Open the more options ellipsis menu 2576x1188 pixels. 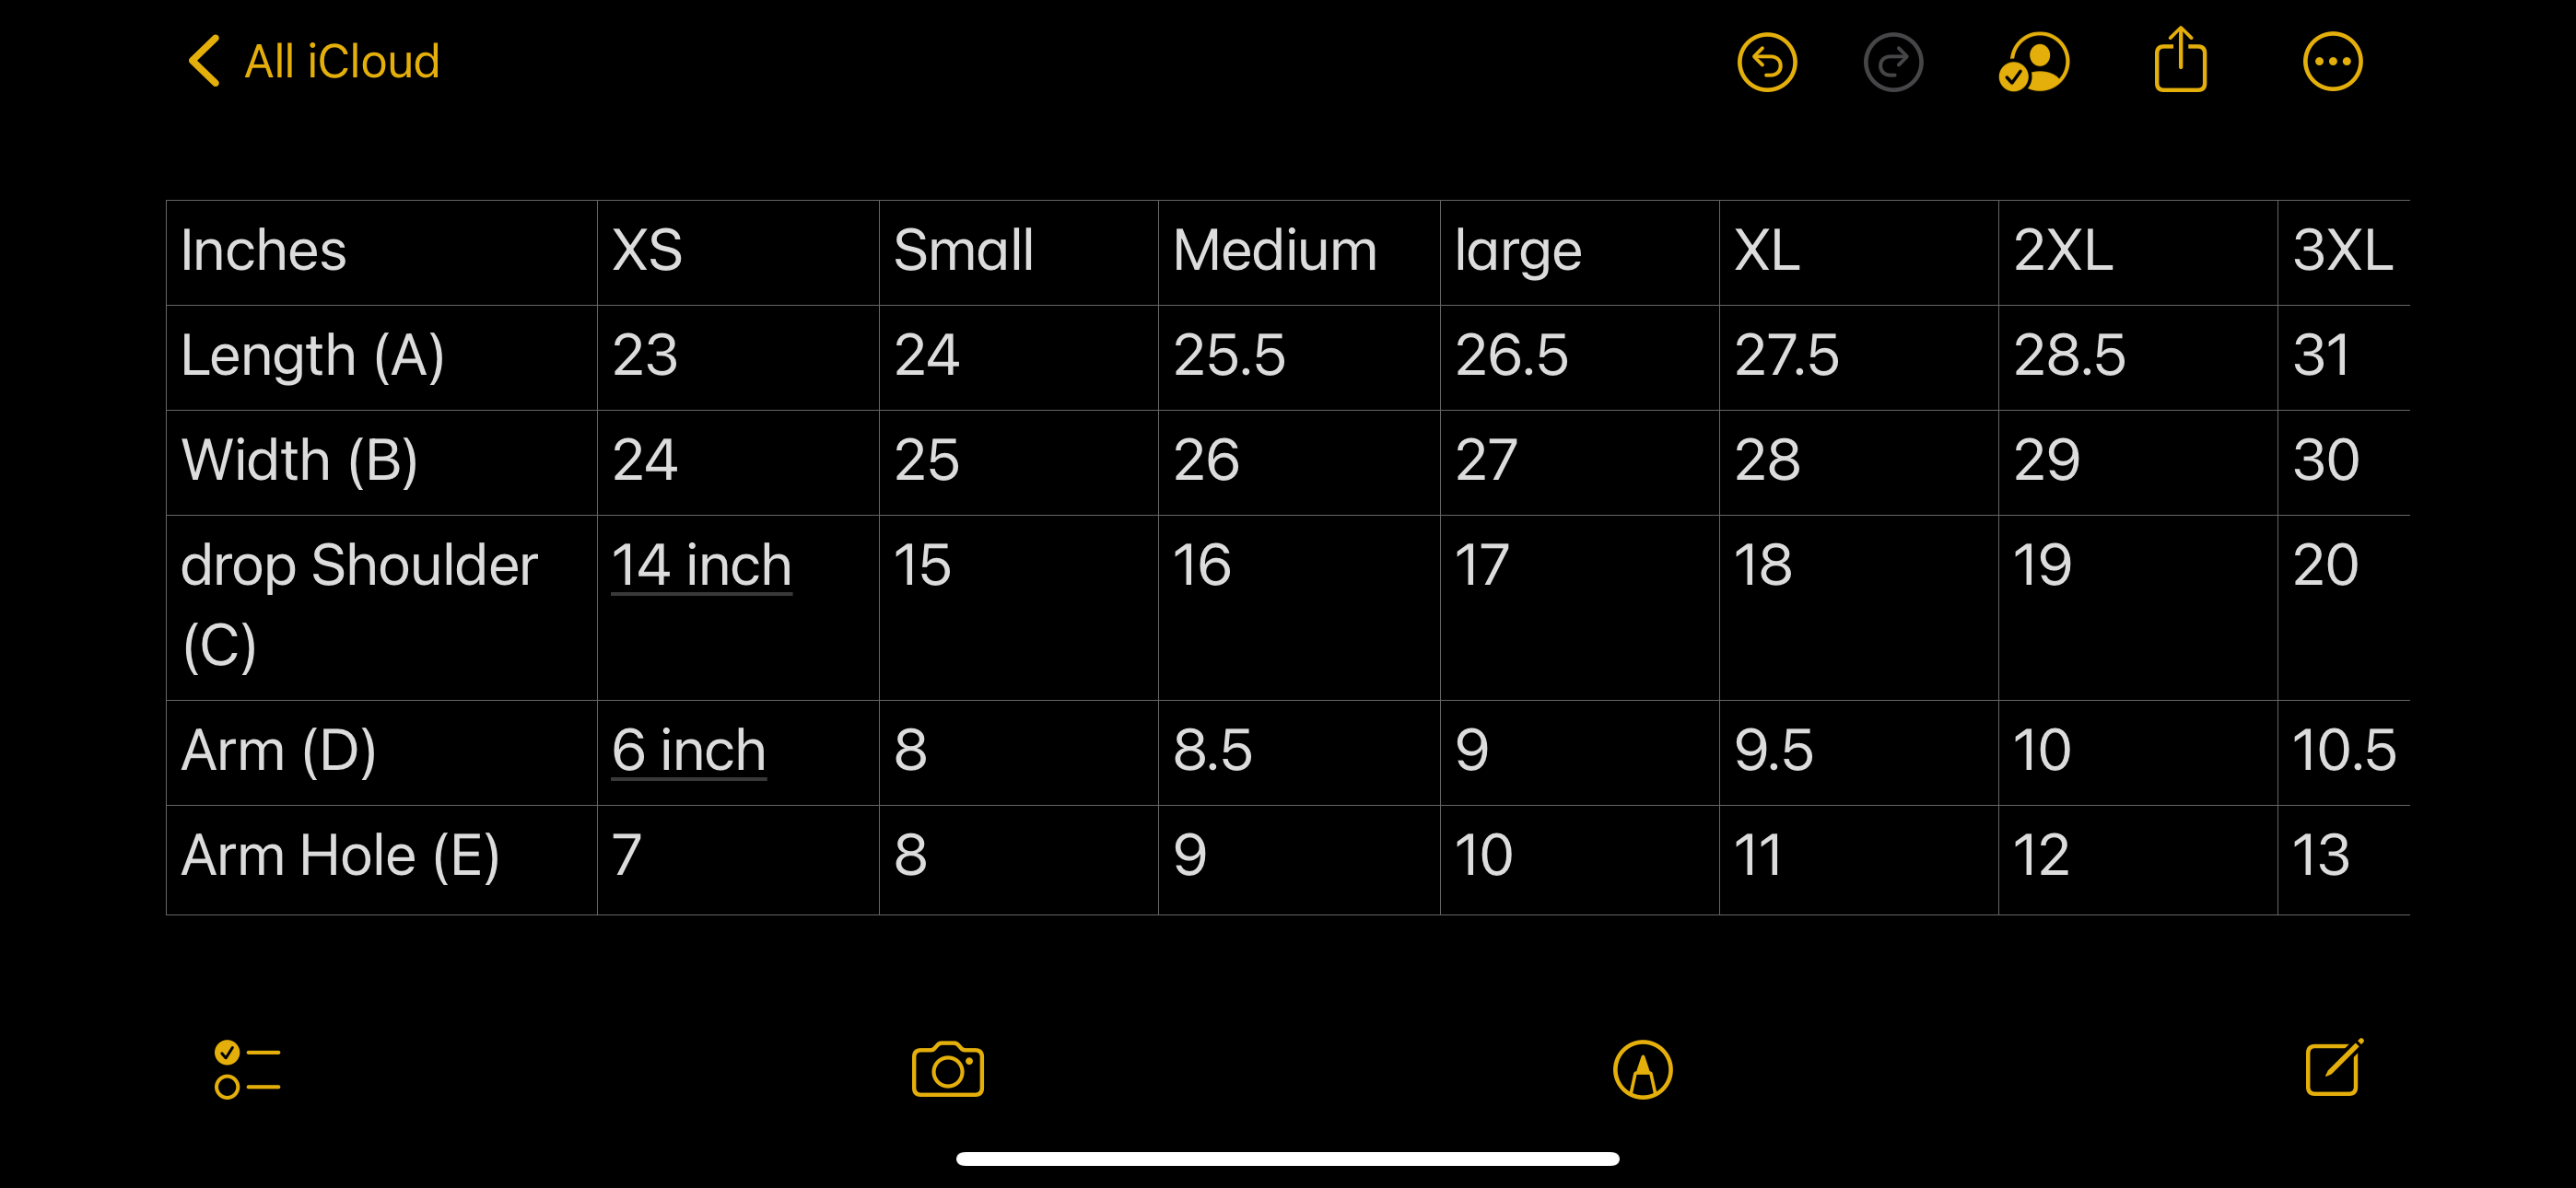2332,62
